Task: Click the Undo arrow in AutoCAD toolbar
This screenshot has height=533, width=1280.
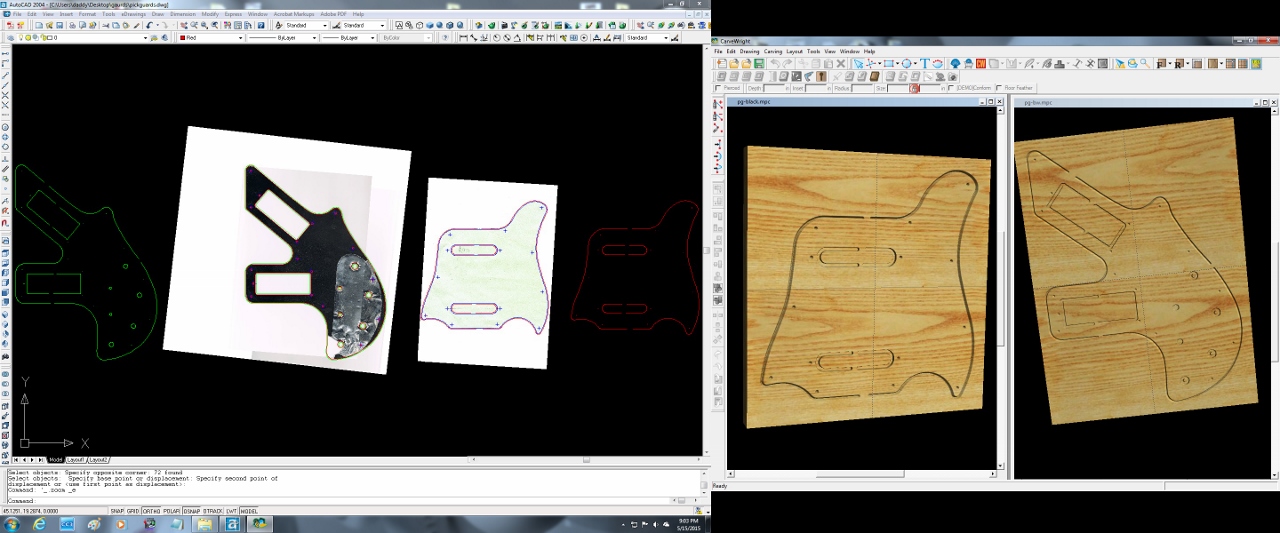Action: coord(149,25)
